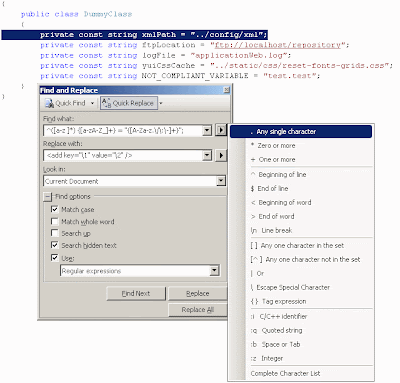This screenshot has width=400, height=383.
Task: Toggle the Use checkbox
Action: tap(55, 258)
